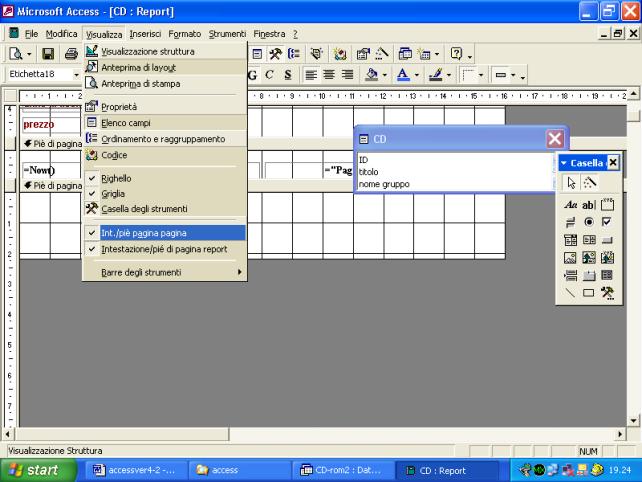Choose Anteprima di stampa menu entry
642x482 pixels.
coord(165,84)
